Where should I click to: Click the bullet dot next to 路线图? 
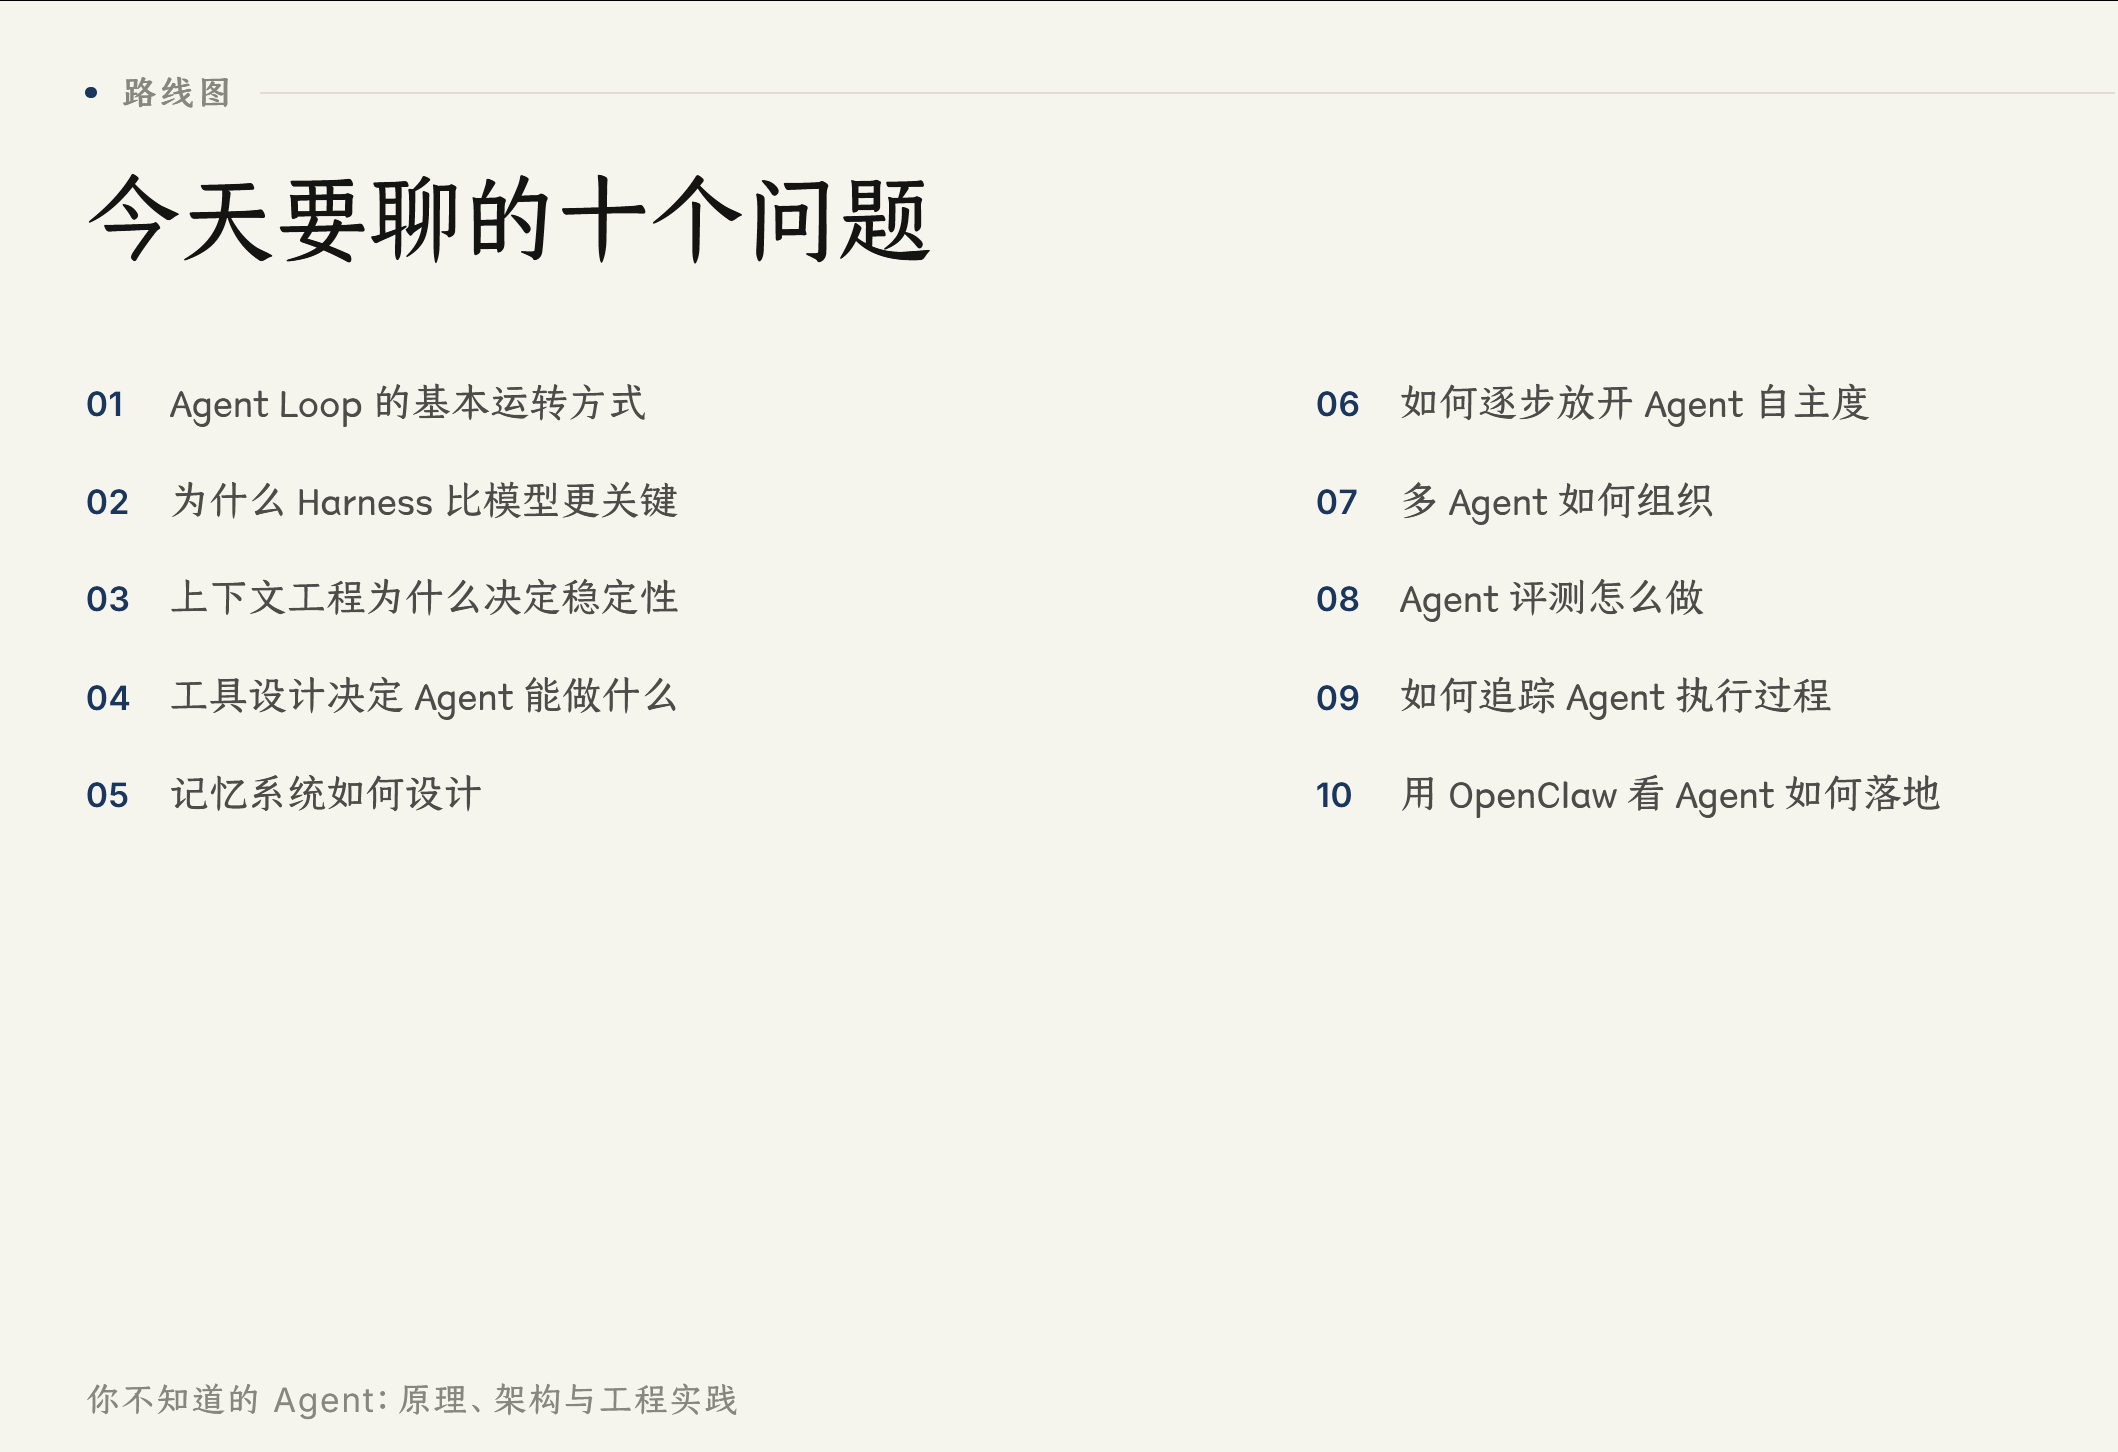pos(93,93)
